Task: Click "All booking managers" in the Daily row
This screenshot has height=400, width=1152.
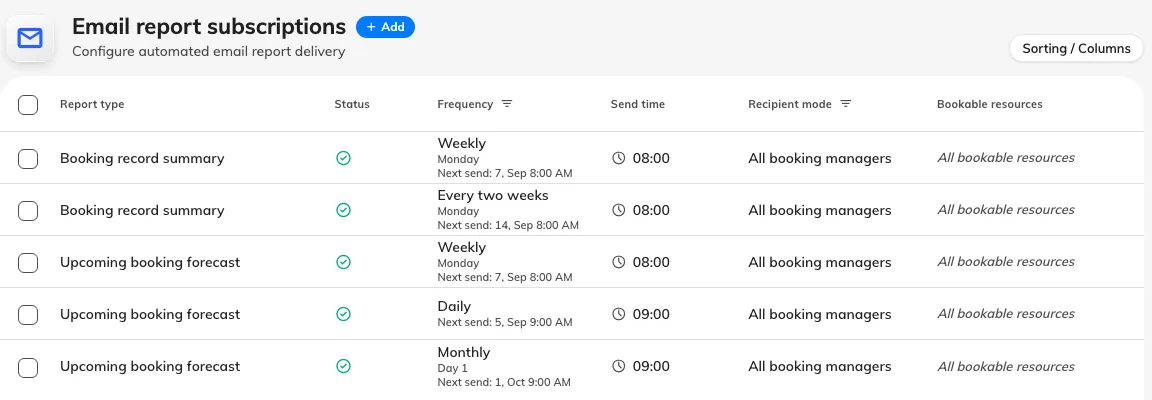Action: coord(820,315)
